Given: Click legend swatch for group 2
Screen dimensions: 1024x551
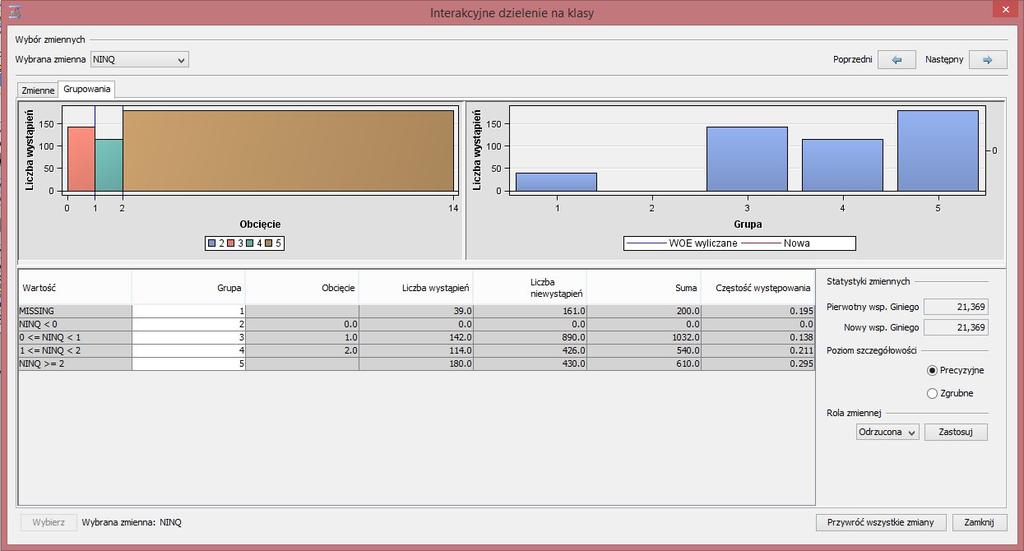Looking at the screenshot, I should (x=212, y=244).
